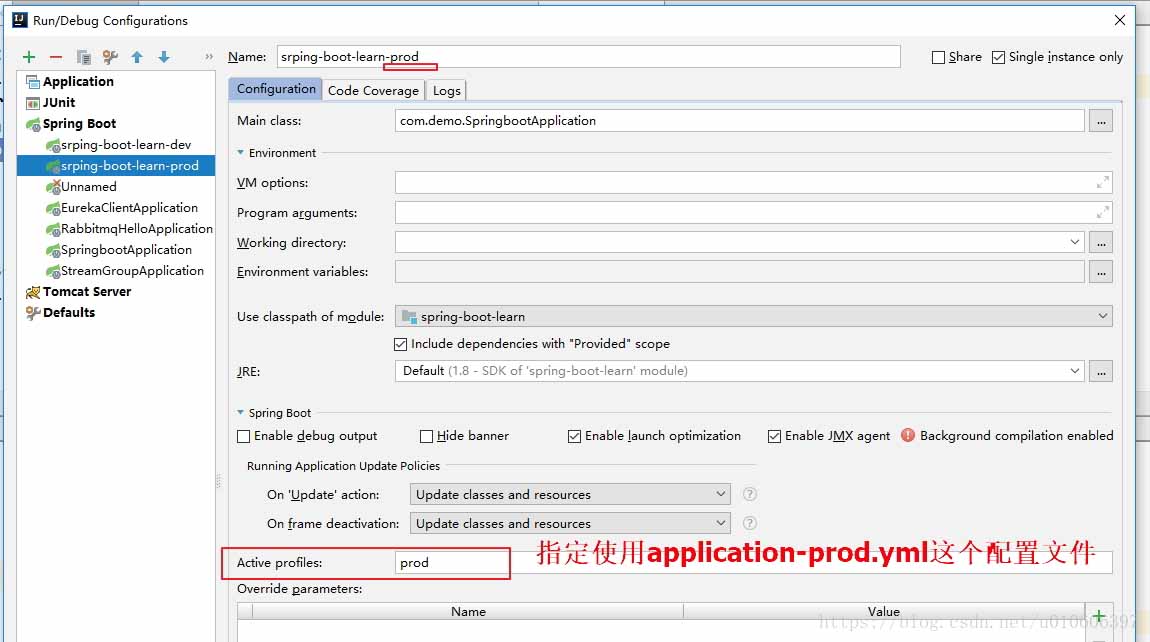Collapse the Environment section
1150x642 pixels.
[x=239, y=153]
